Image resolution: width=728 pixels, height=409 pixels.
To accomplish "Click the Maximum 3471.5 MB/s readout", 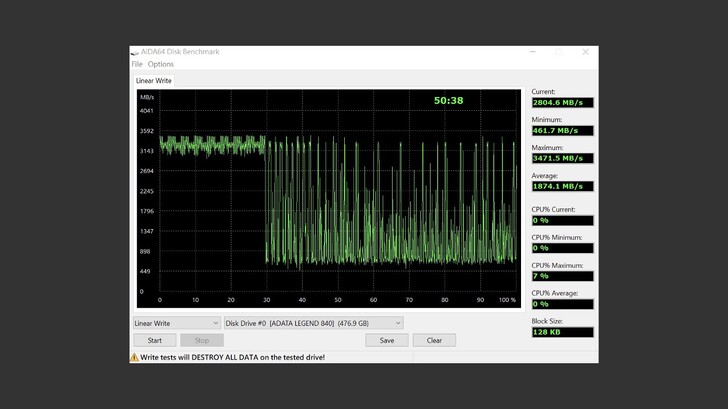I will pos(562,158).
